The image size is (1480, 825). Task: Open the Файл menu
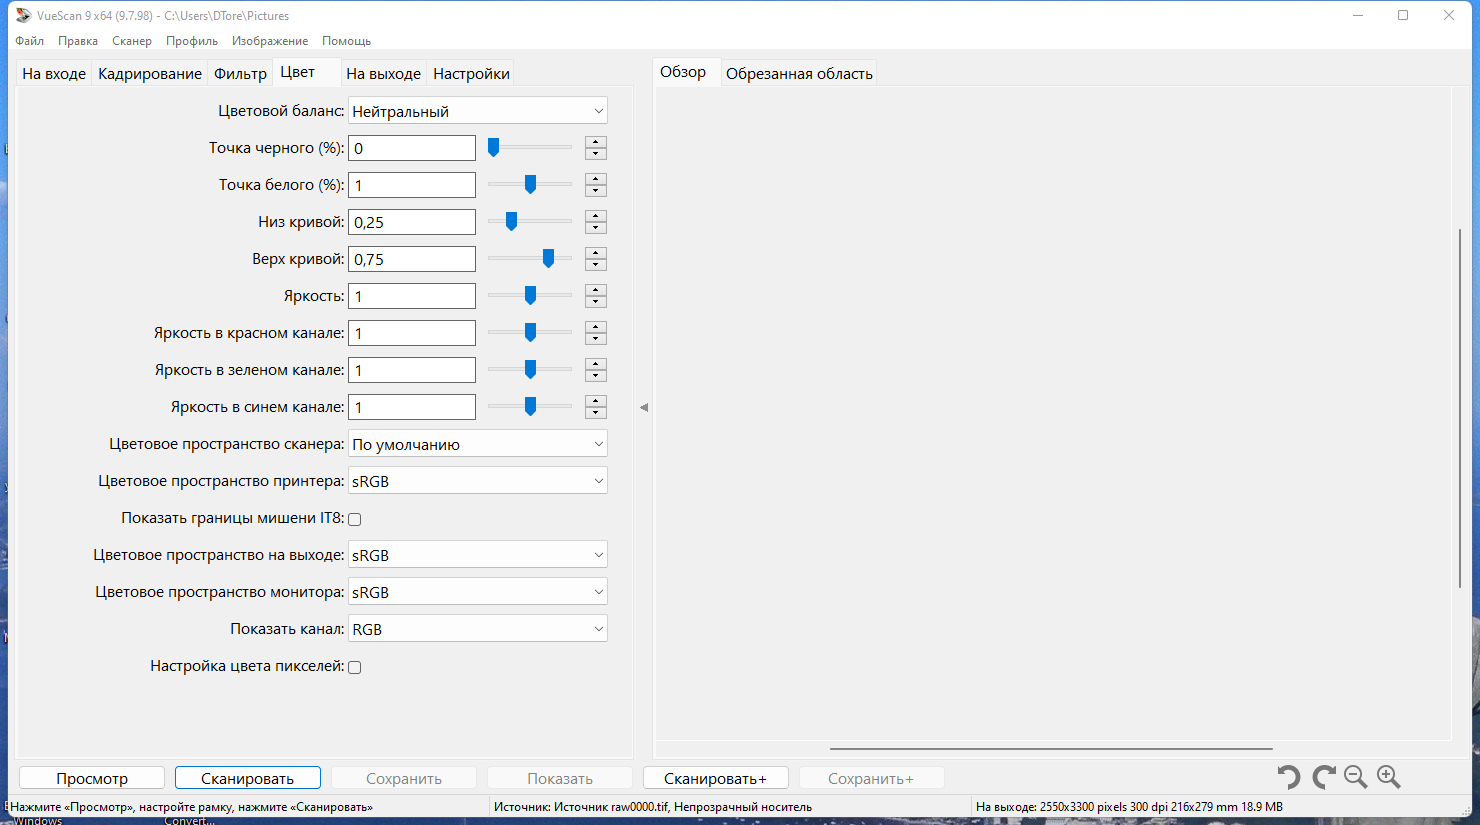(x=29, y=41)
